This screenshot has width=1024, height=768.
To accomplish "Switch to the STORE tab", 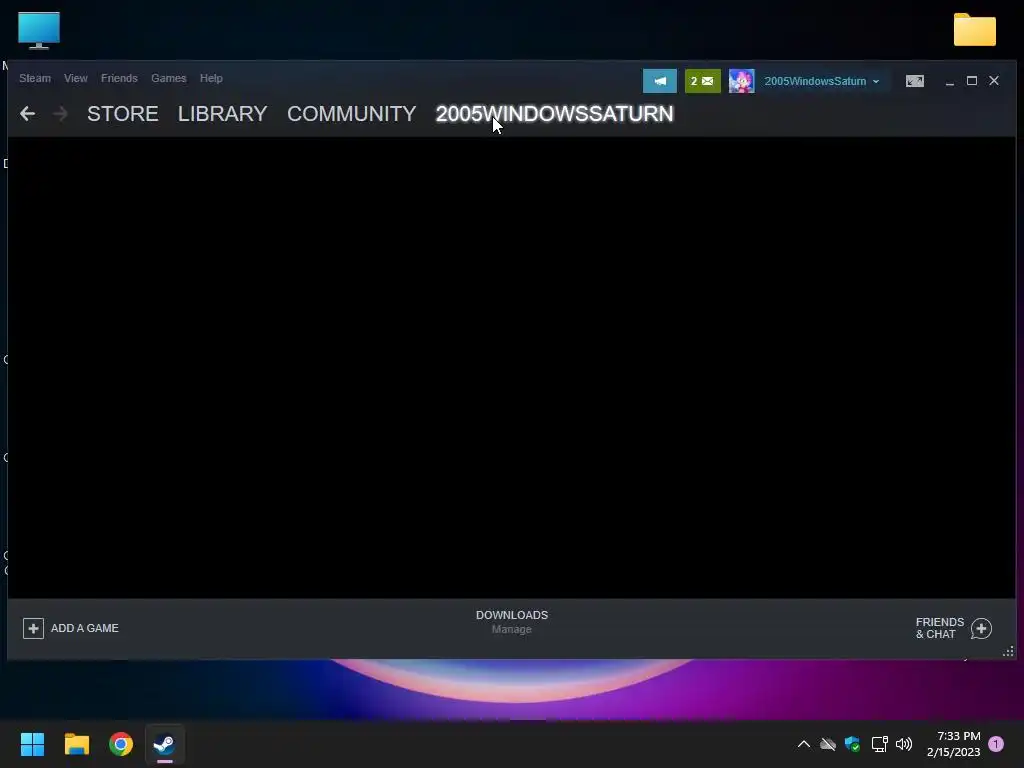I will [123, 114].
